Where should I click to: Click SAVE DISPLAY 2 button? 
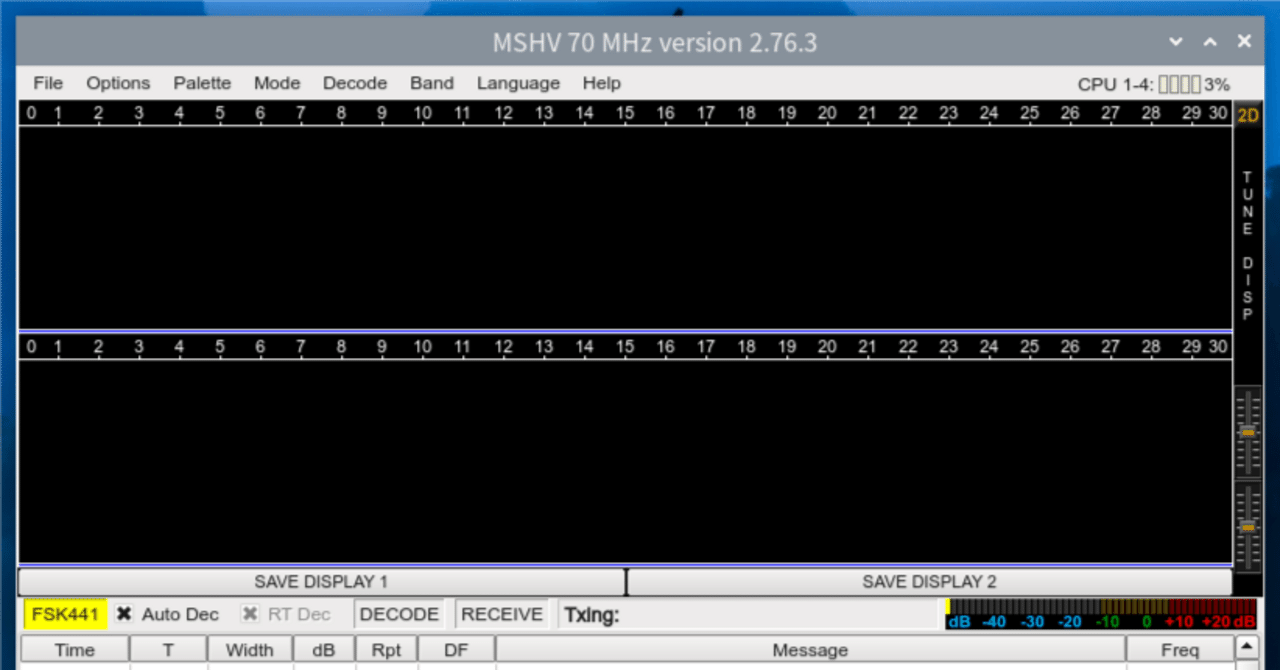[929, 582]
